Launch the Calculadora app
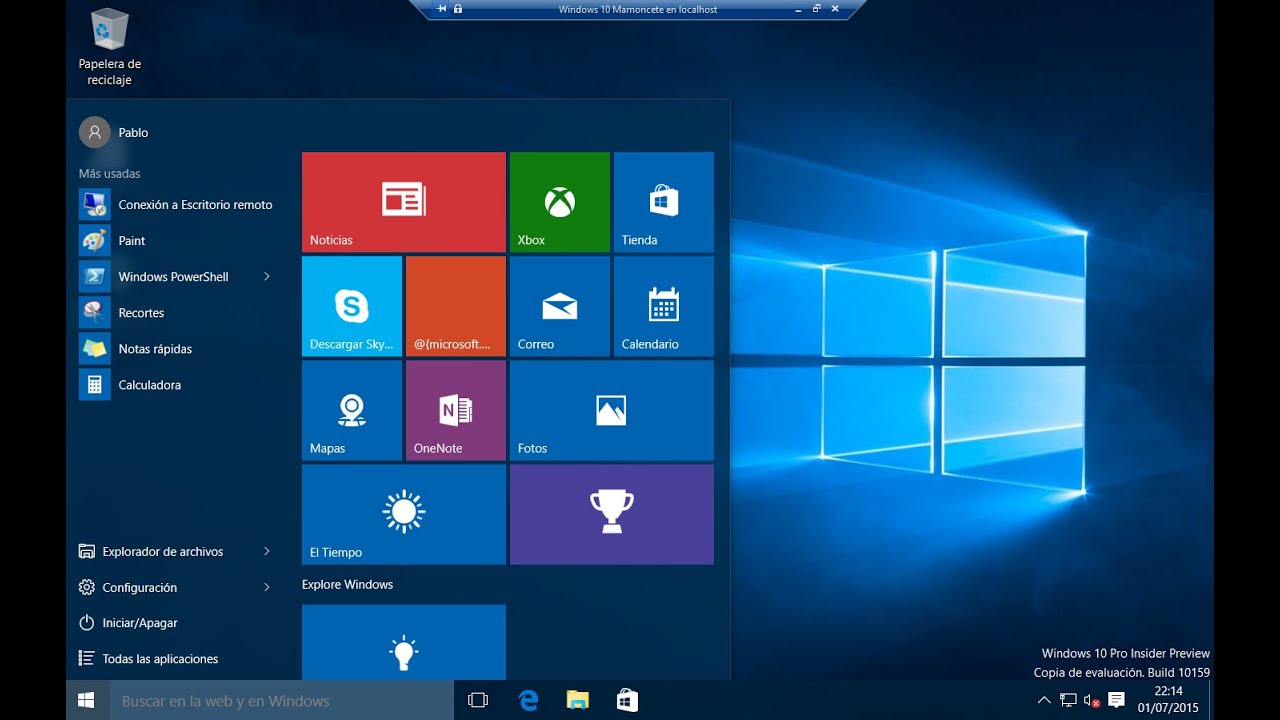Image resolution: width=1280 pixels, height=720 pixels. pos(176,385)
